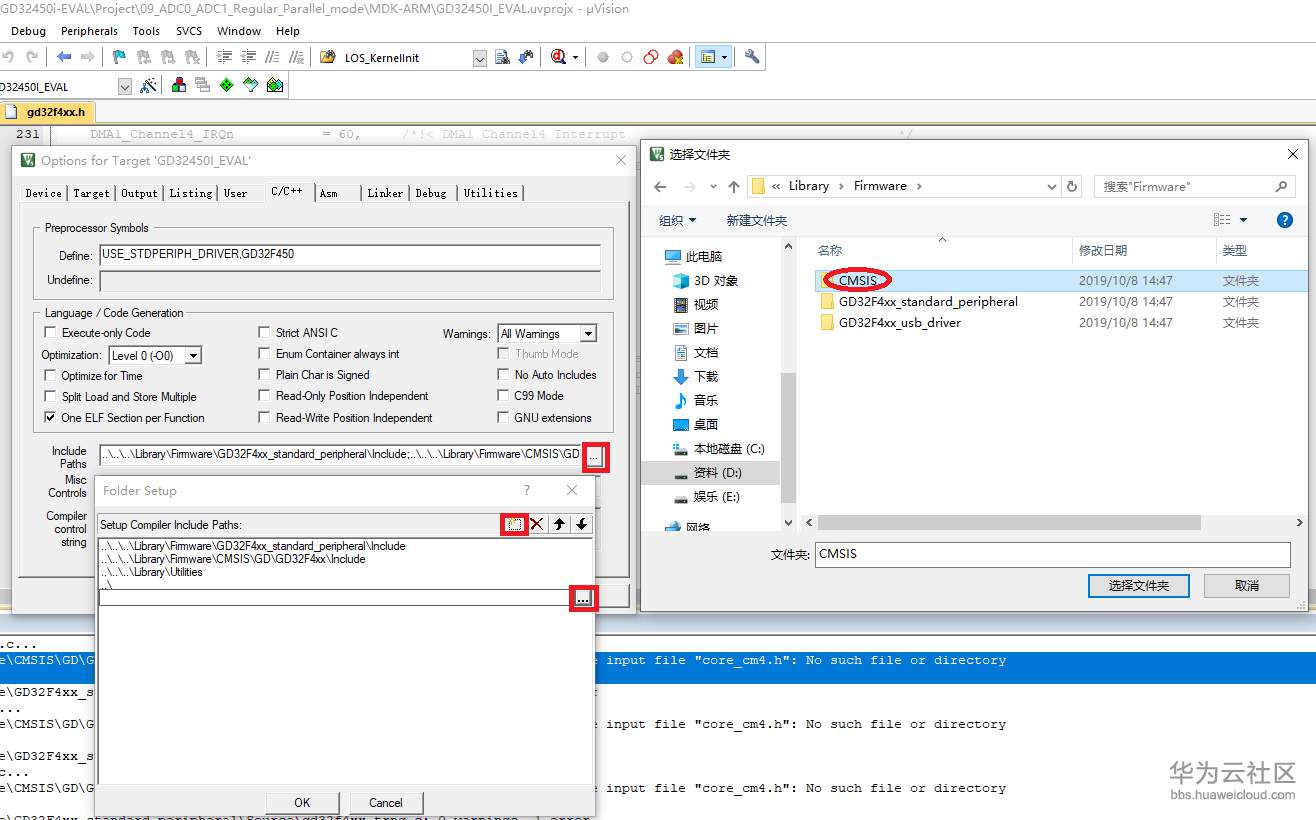Click the Include Paths browse button
1316x820 pixels.
[x=595, y=457]
